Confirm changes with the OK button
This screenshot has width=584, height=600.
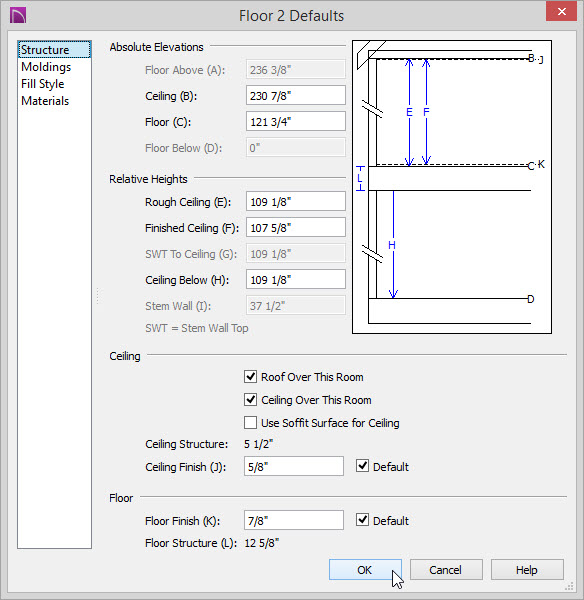coord(365,570)
